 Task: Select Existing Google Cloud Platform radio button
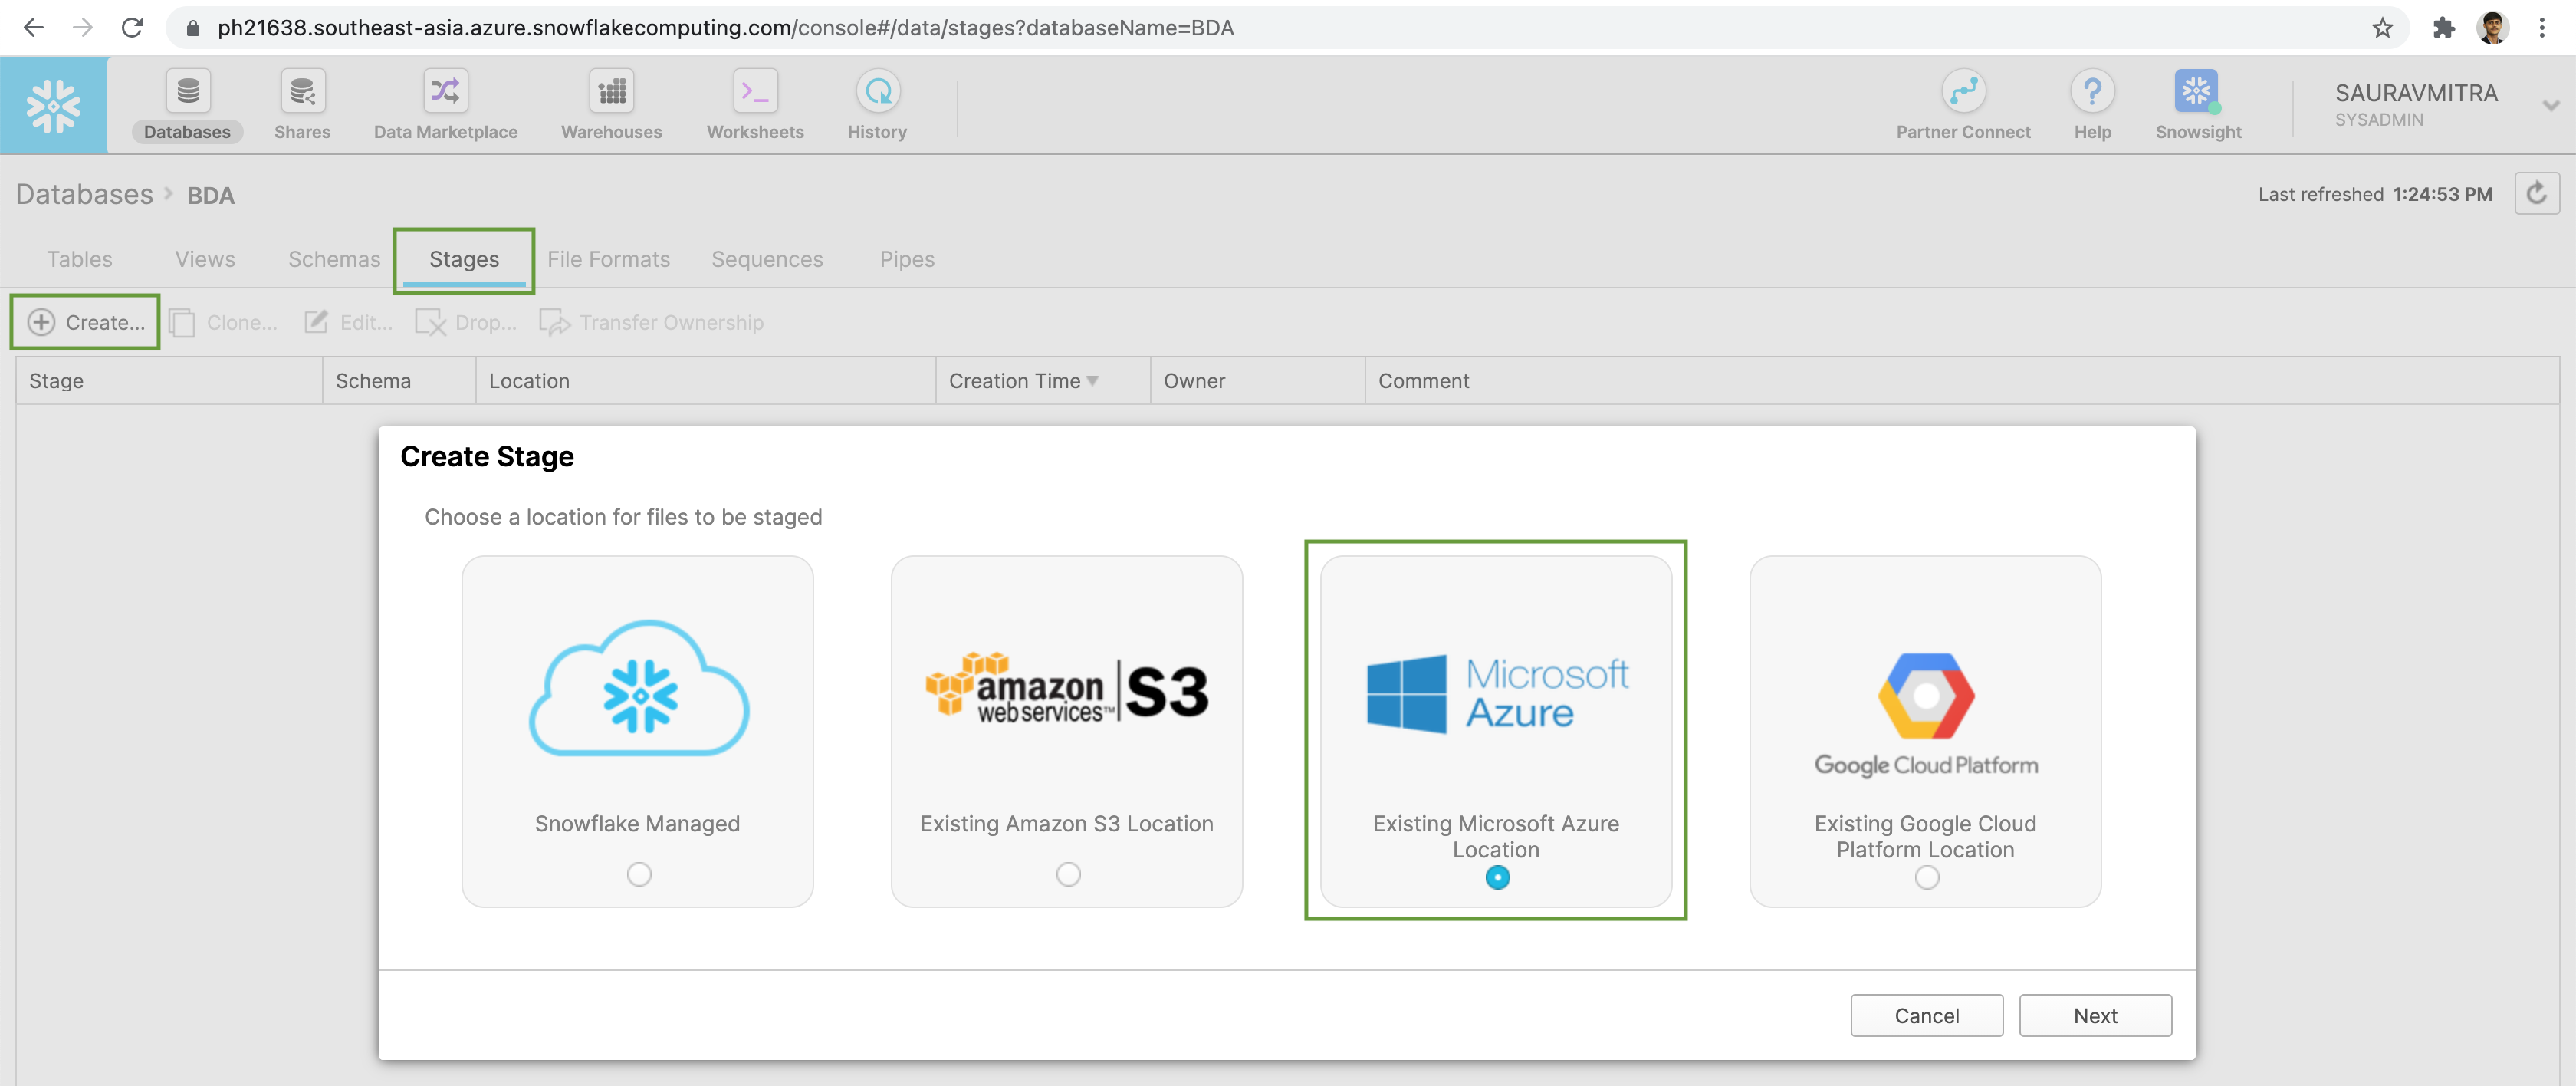[1926, 878]
